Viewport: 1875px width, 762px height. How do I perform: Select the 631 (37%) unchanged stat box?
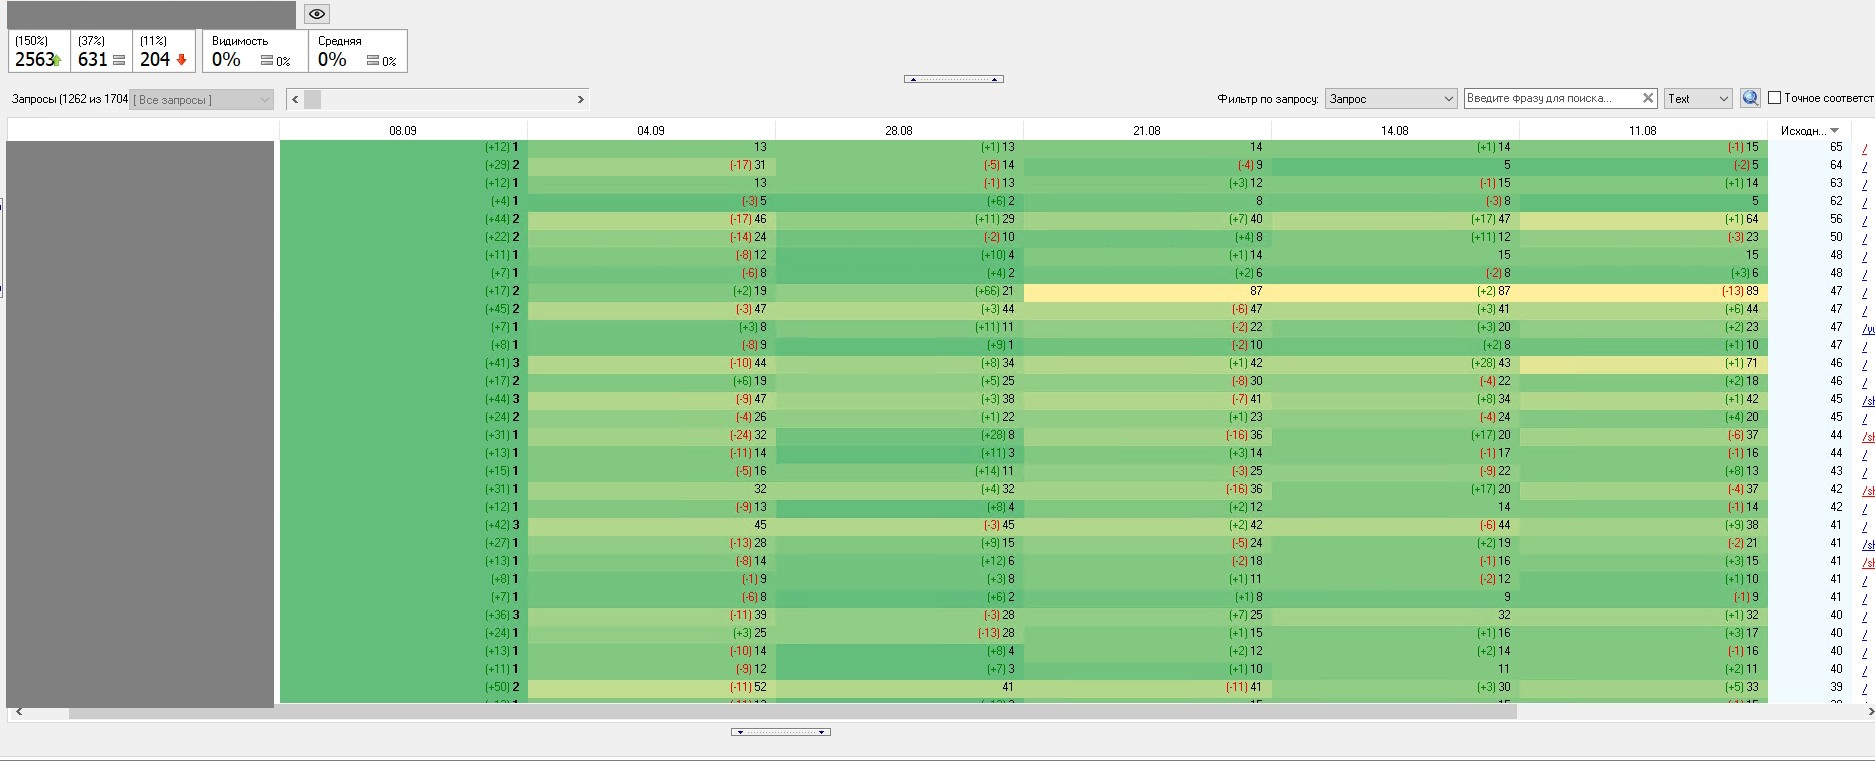pos(102,52)
